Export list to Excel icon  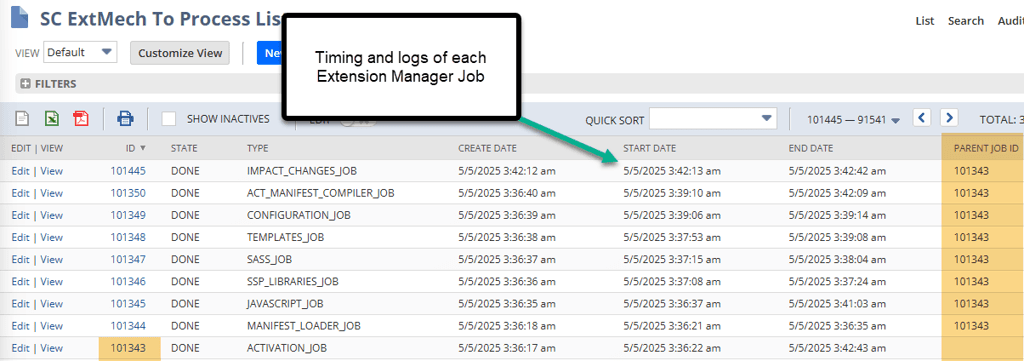click(x=52, y=119)
